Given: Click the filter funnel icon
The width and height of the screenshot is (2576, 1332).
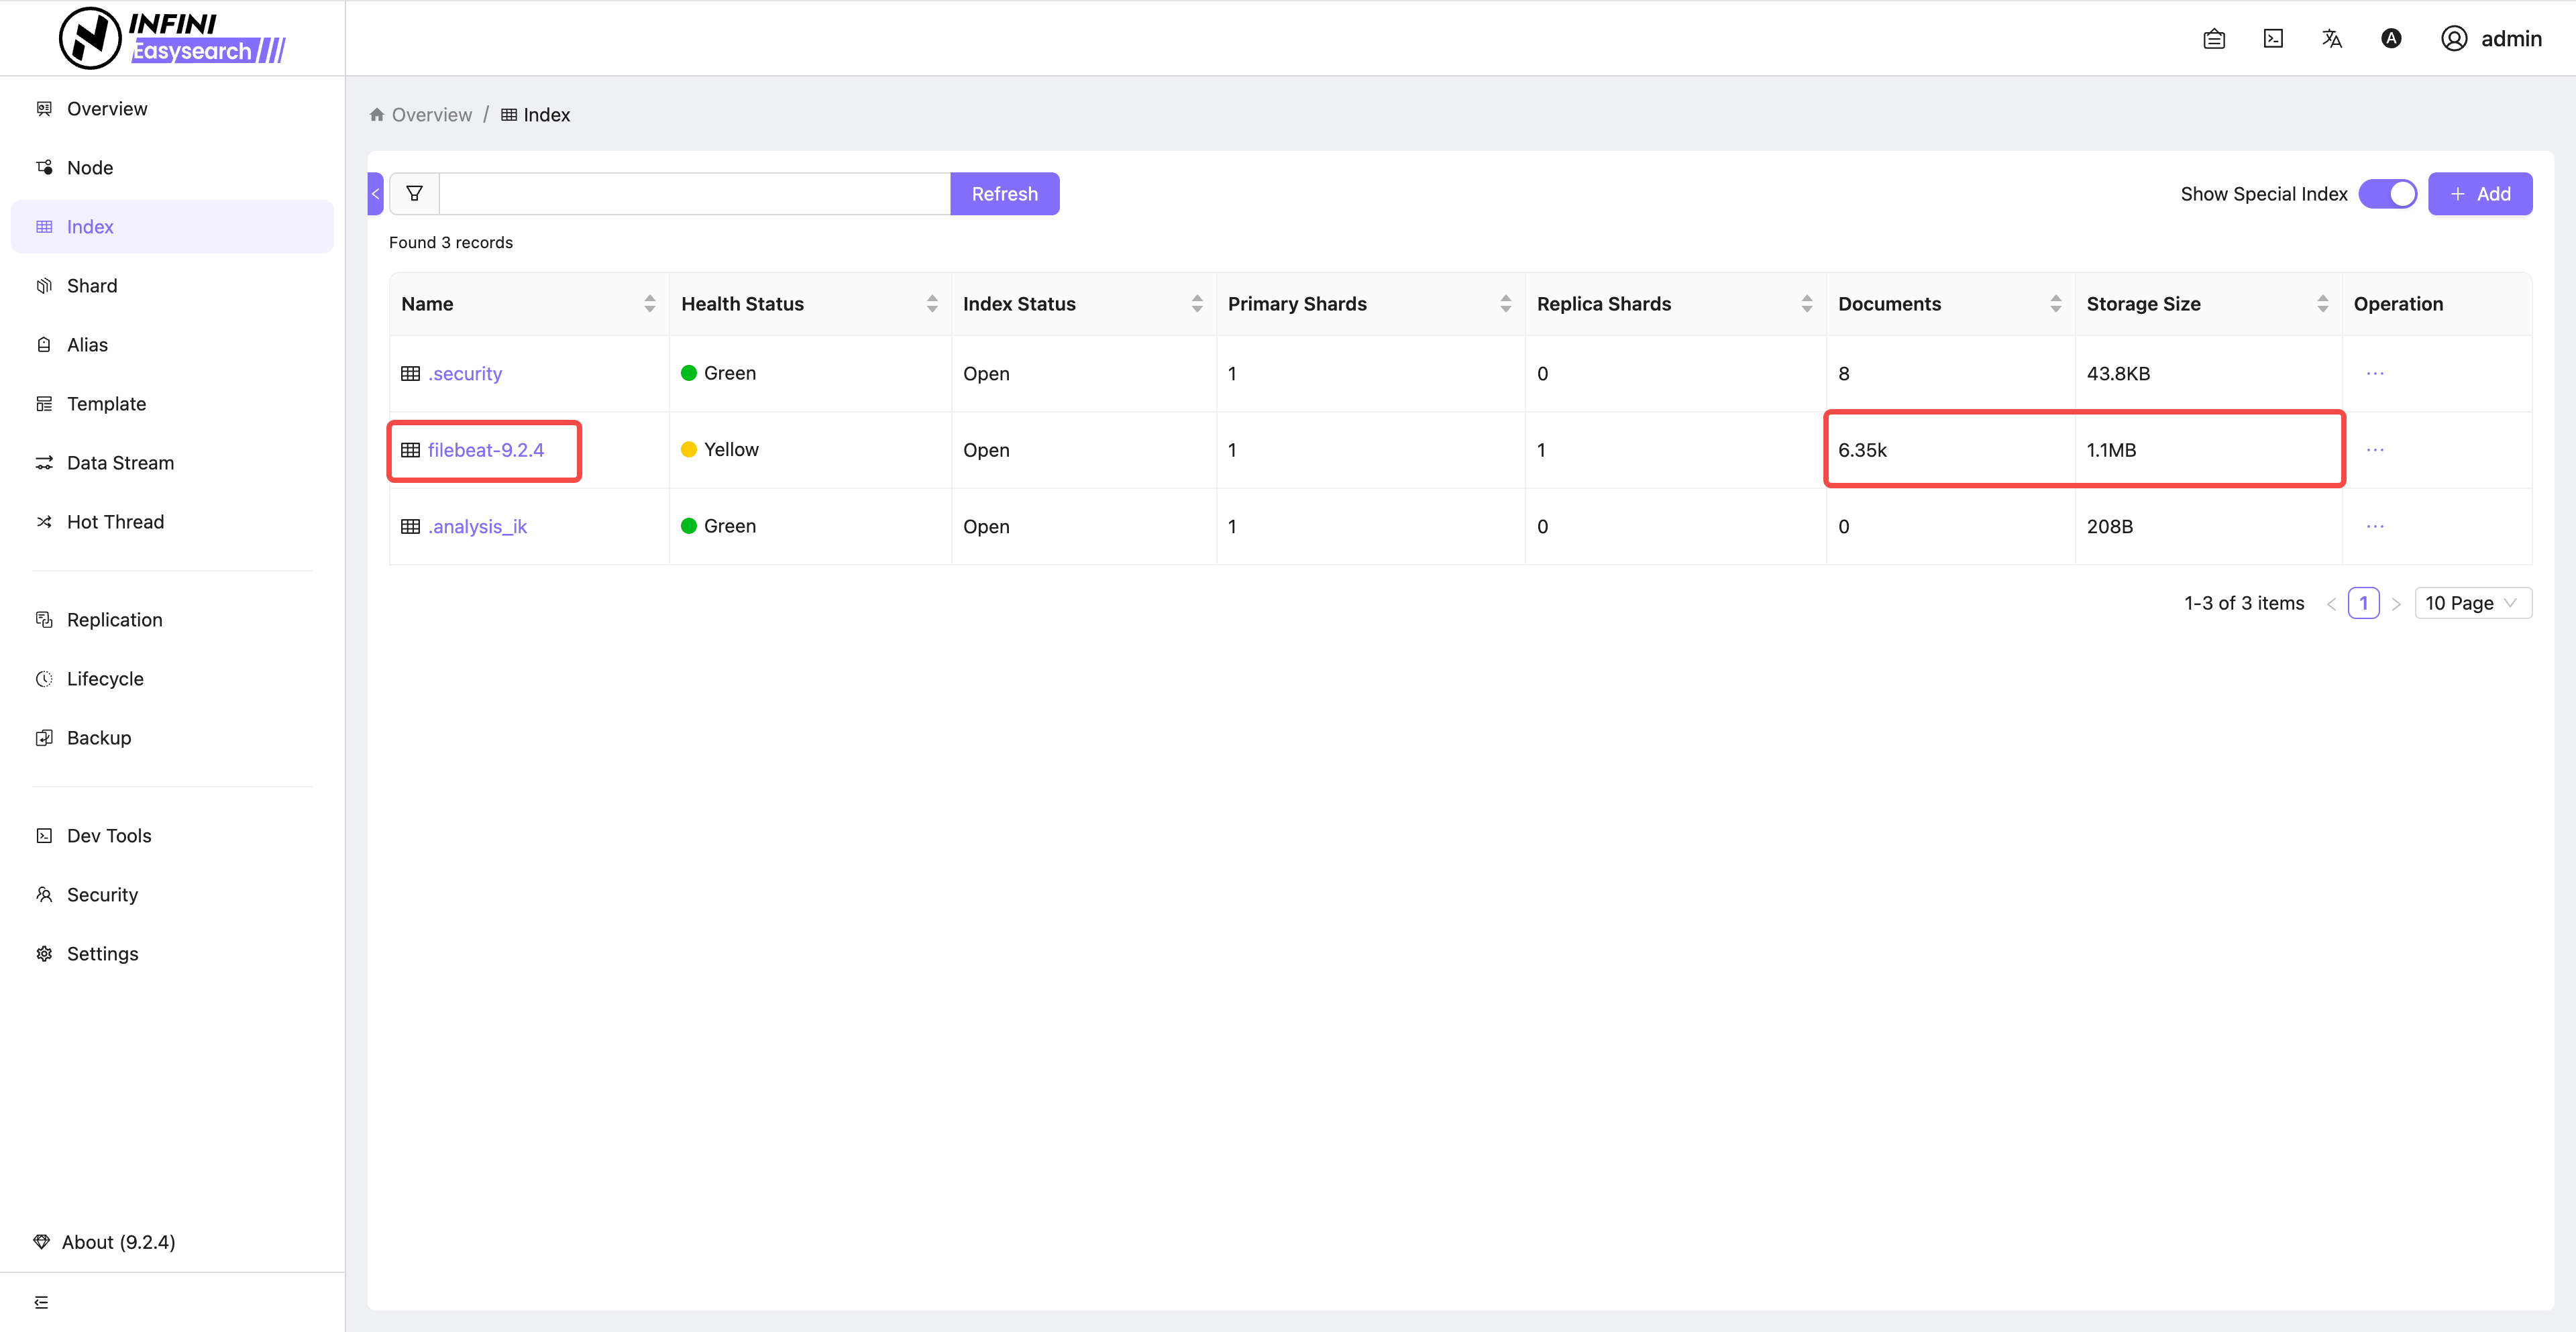Looking at the screenshot, I should (x=414, y=194).
